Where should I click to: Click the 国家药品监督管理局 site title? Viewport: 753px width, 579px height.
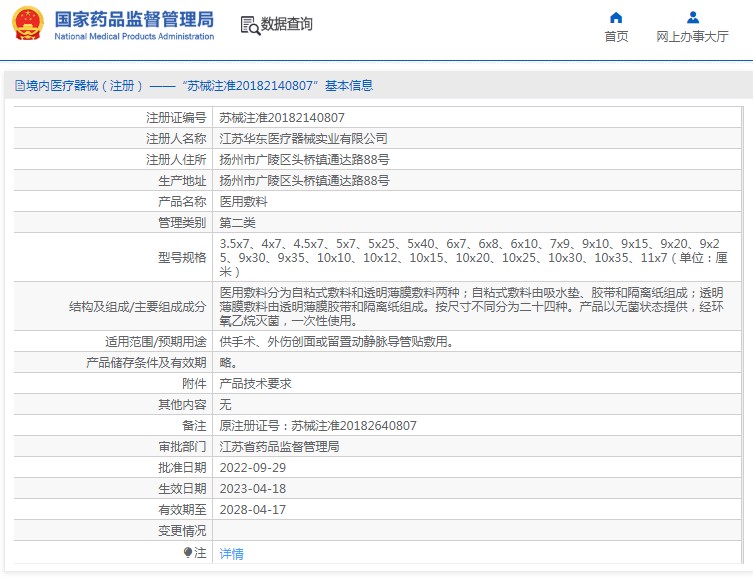133,19
